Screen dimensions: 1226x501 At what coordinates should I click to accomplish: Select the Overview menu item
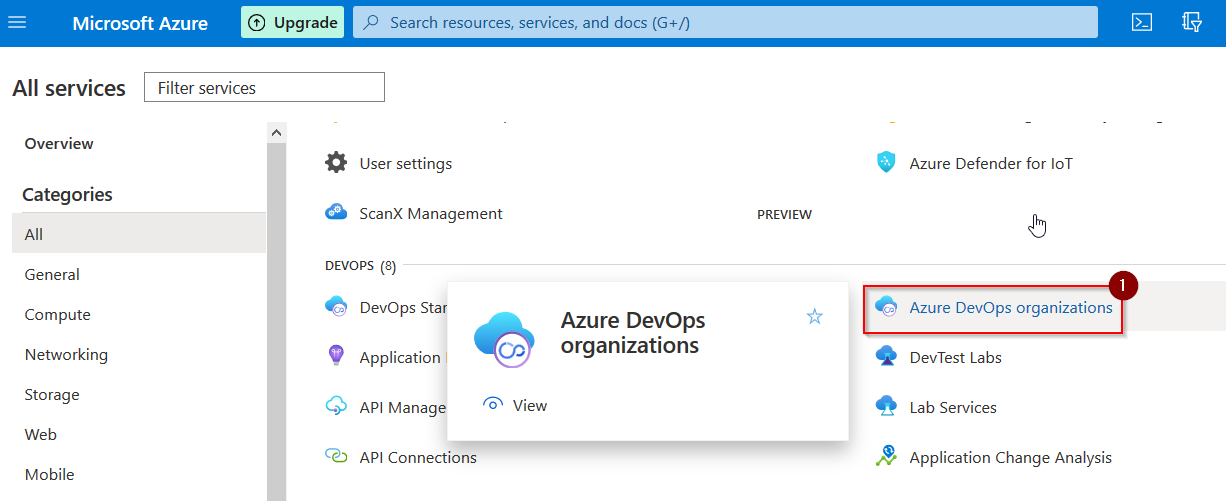pyautogui.click(x=59, y=144)
